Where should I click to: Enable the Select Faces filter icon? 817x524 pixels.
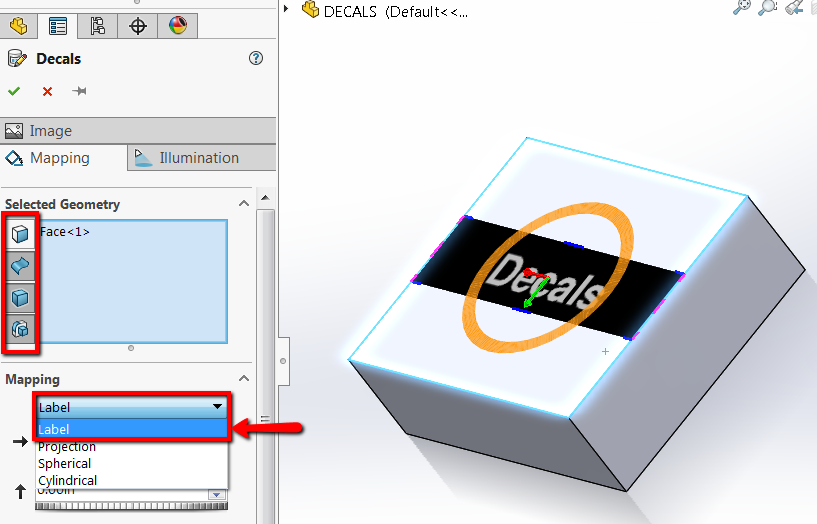tap(20, 234)
